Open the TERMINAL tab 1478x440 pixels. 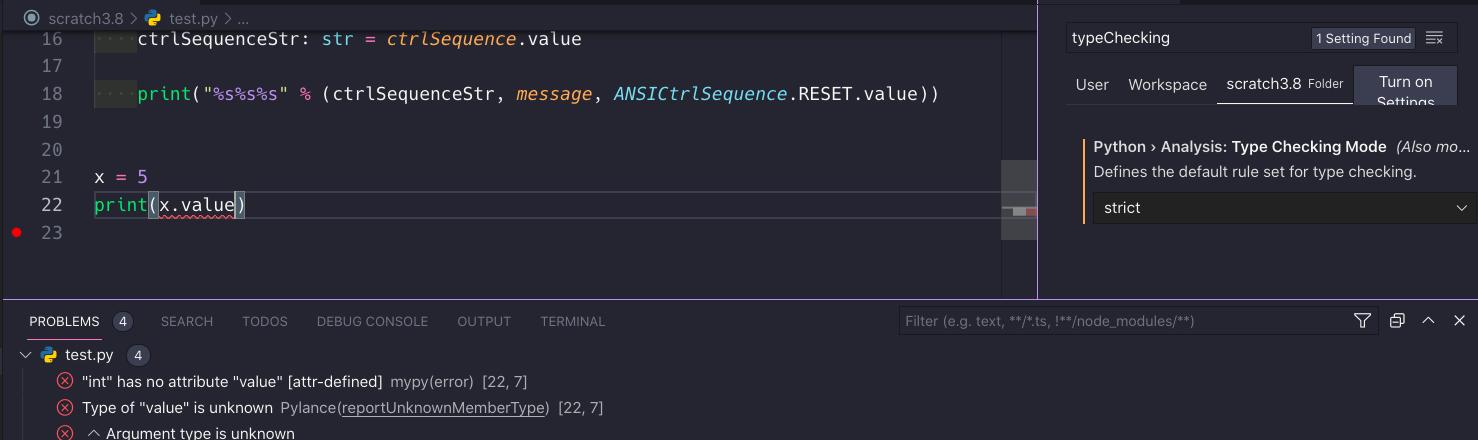pyautogui.click(x=572, y=321)
